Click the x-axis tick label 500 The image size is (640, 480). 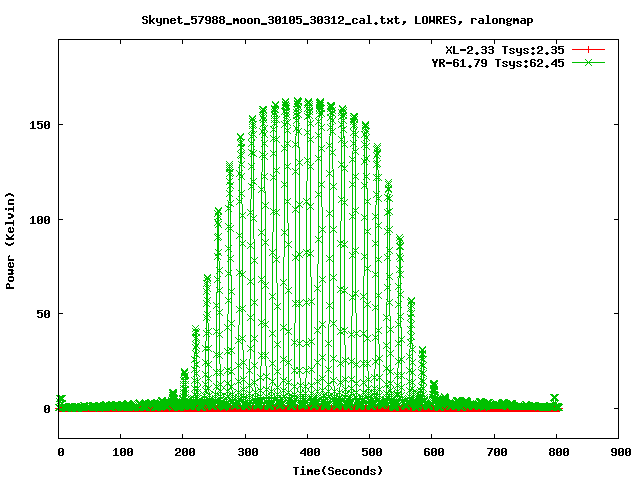coord(371,452)
